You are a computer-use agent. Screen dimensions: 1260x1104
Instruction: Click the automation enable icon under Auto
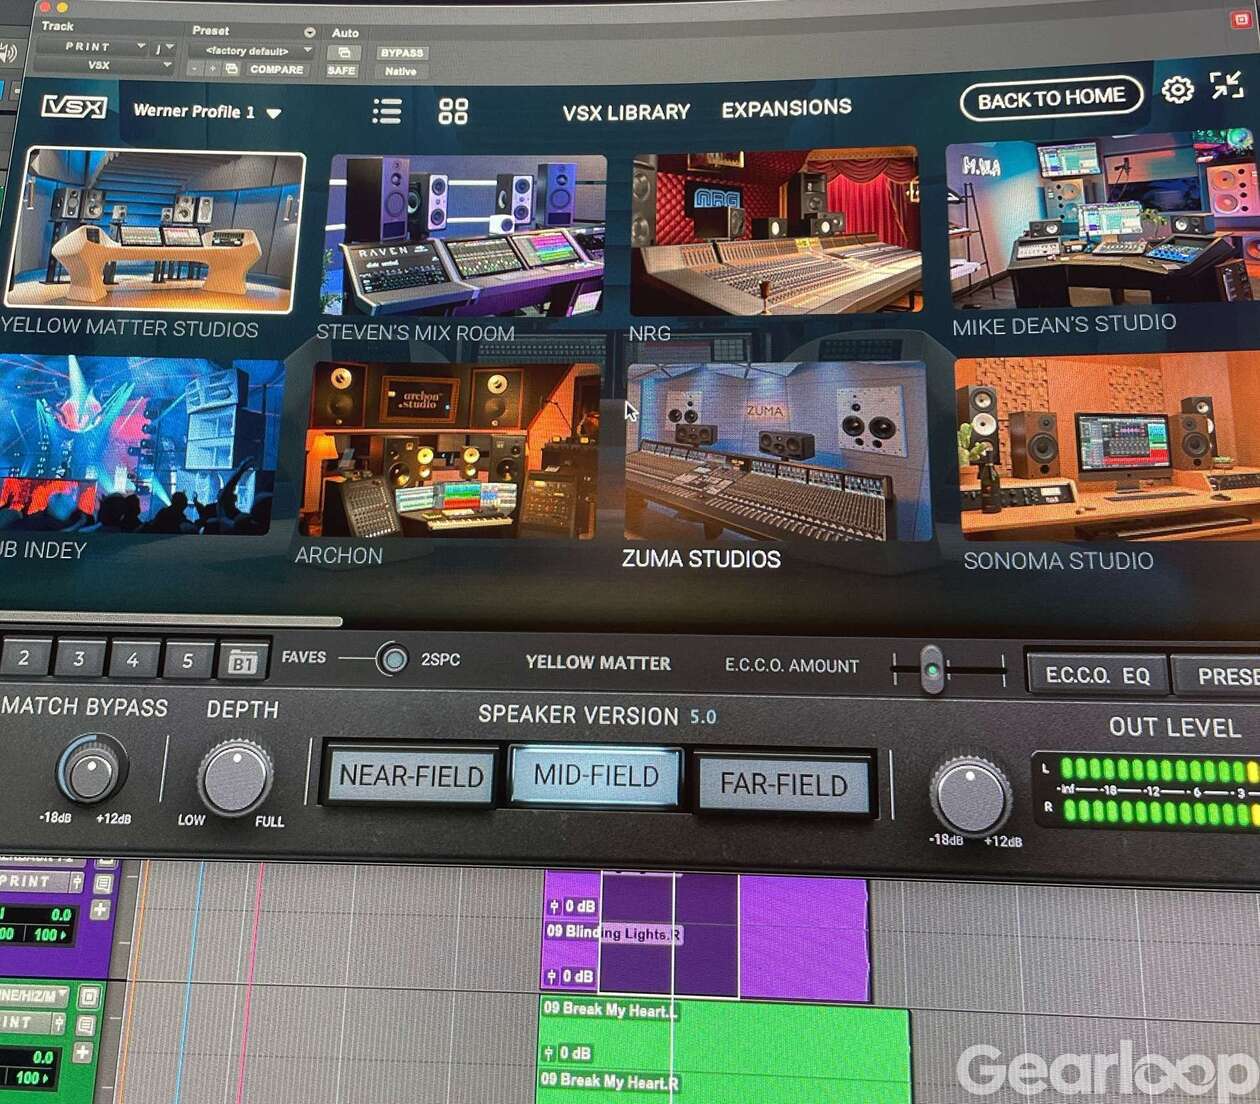coord(343,53)
